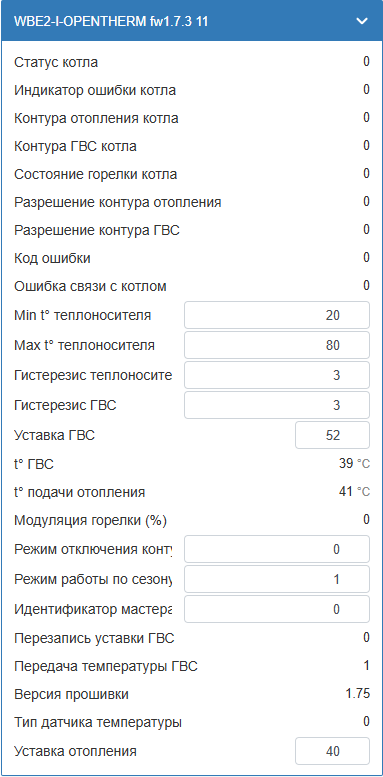Edit the Max t° теплоносителя field

click(x=277, y=345)
